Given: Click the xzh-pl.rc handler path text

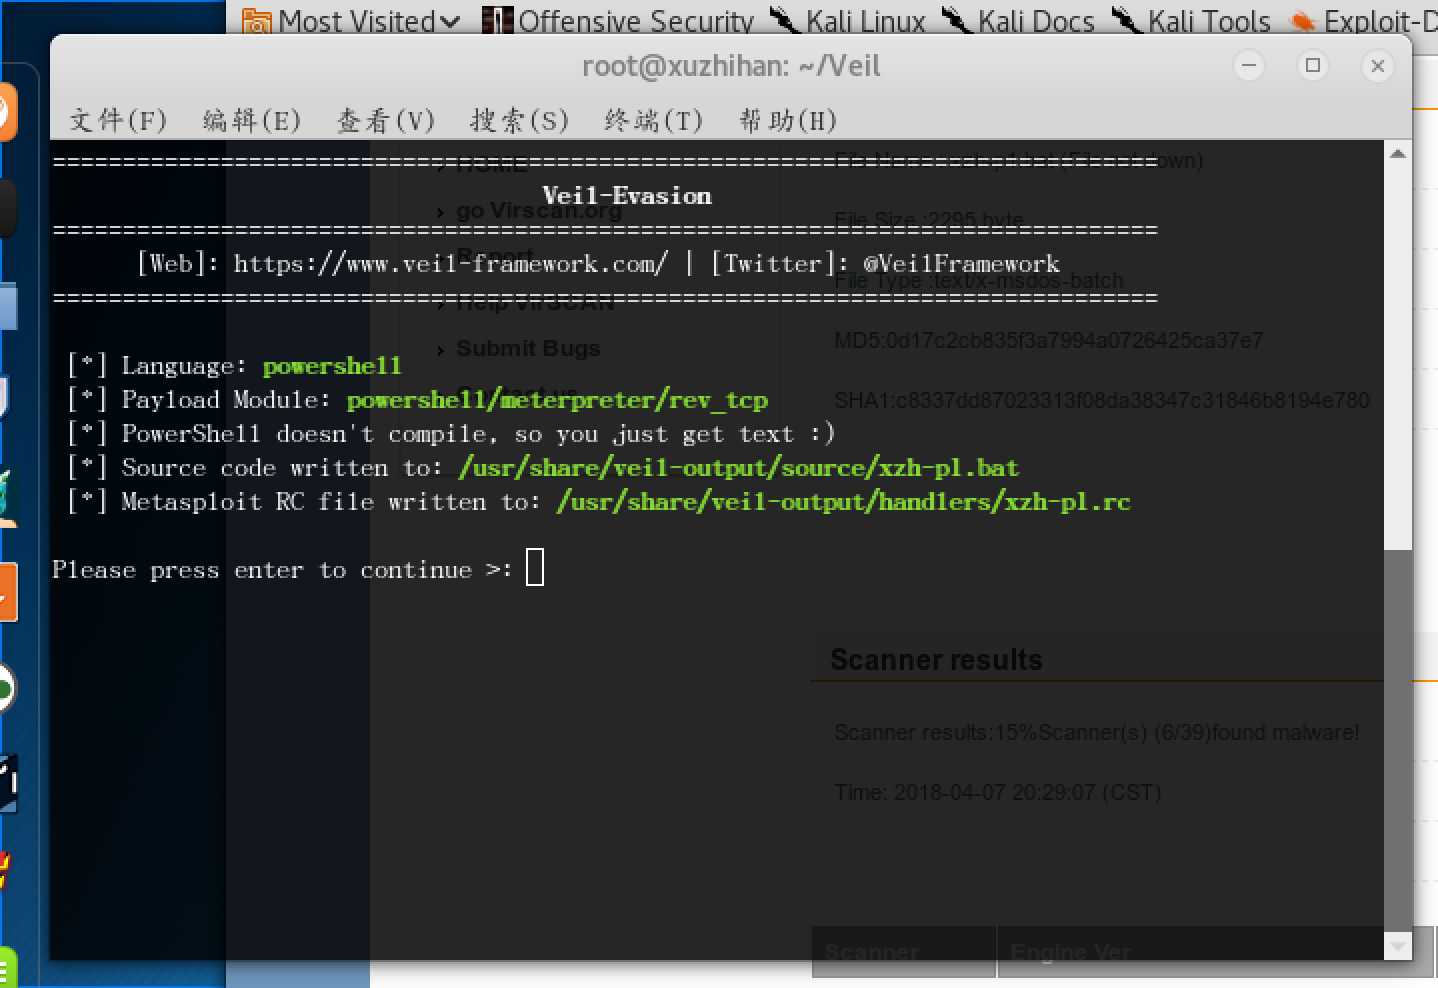Looking at the screenshot, I should click(844, 502).
